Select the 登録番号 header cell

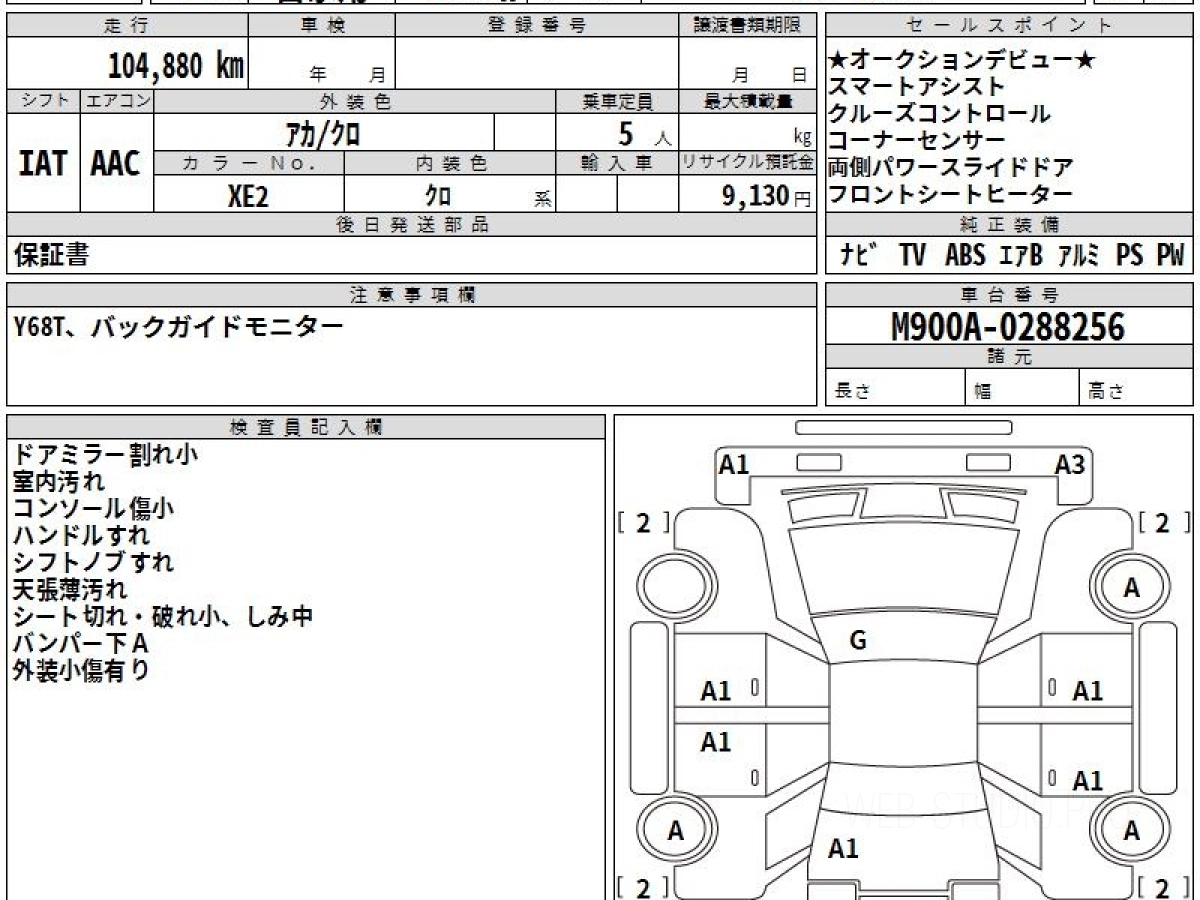537,26
